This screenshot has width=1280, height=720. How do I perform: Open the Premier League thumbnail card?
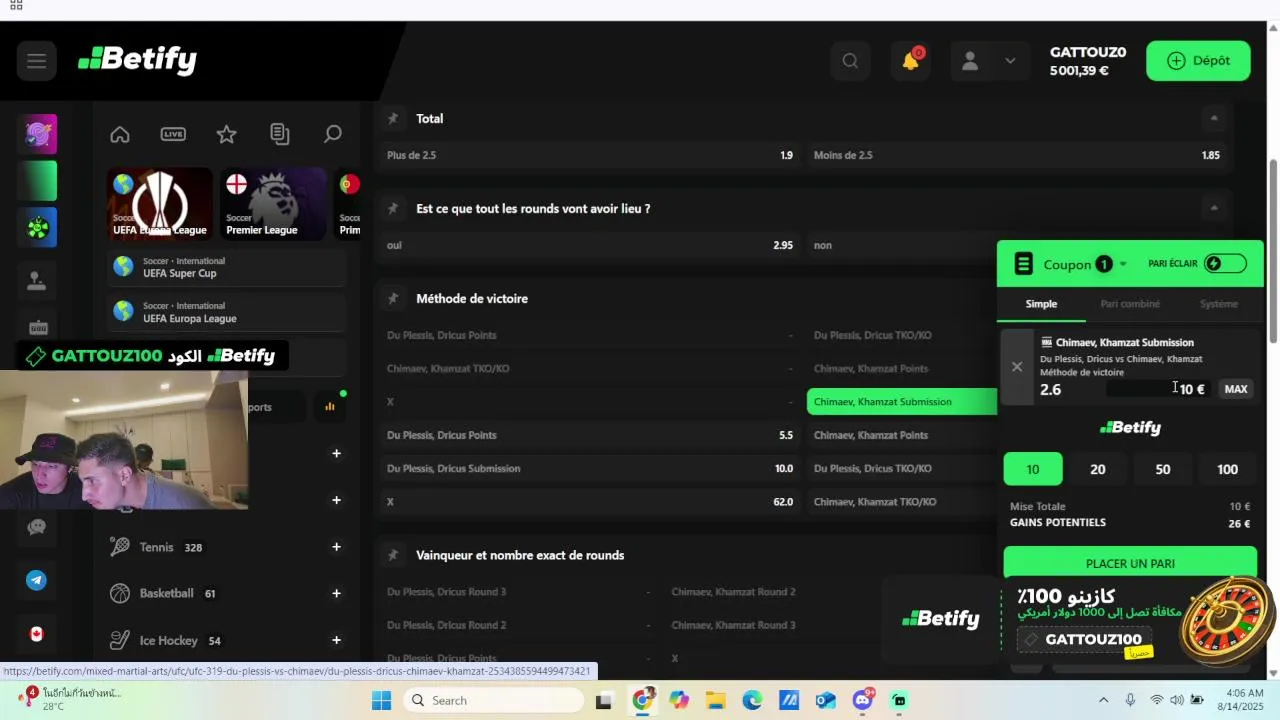tap(273, 204)
